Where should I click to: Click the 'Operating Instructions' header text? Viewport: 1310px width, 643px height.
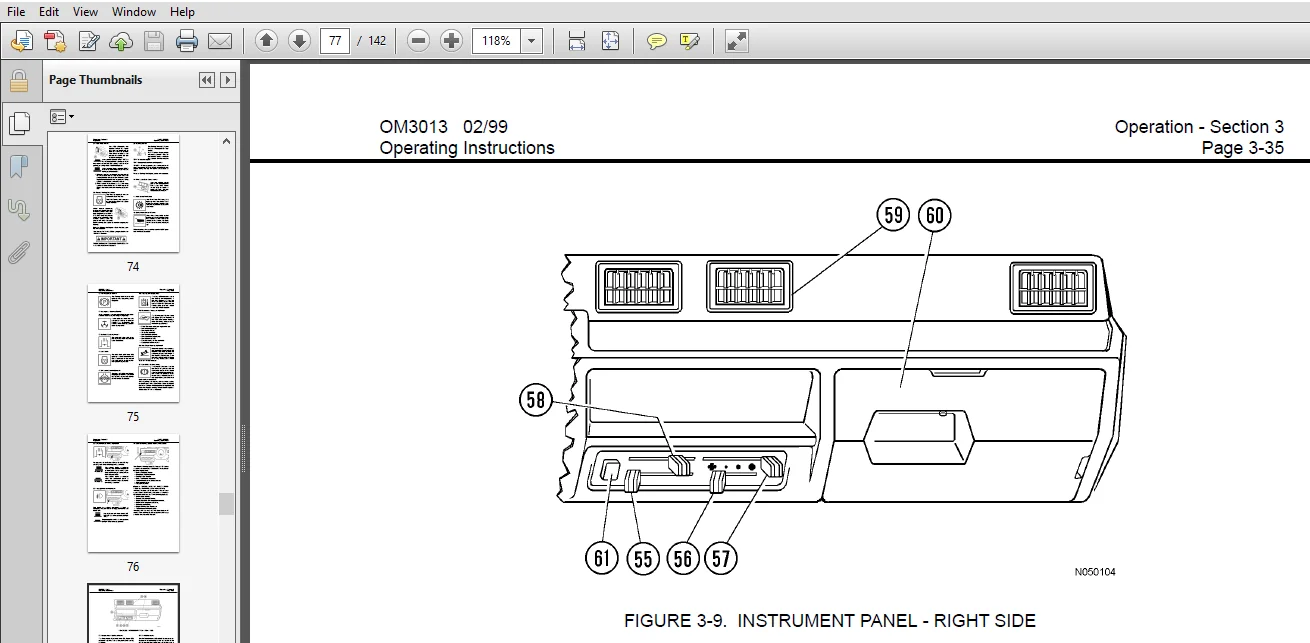point(467,148)
